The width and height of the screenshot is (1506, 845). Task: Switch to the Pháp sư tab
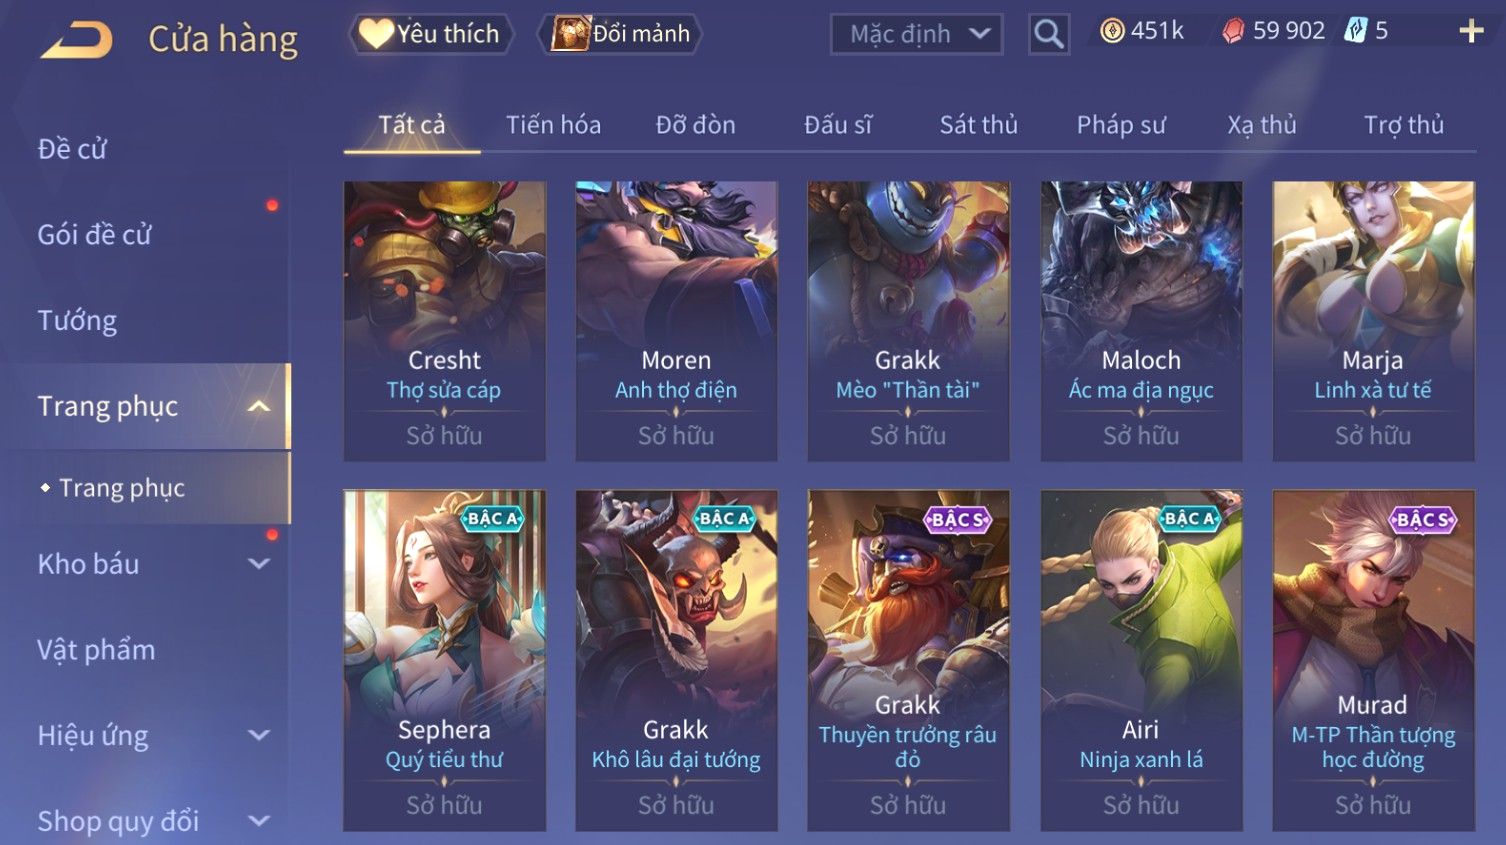pos(1121,125)
